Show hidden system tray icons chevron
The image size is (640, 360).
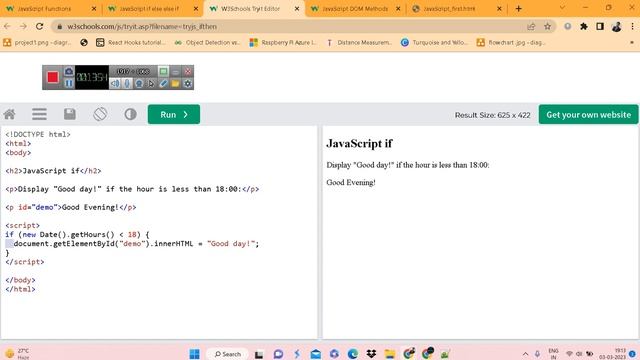coord(525,353)
